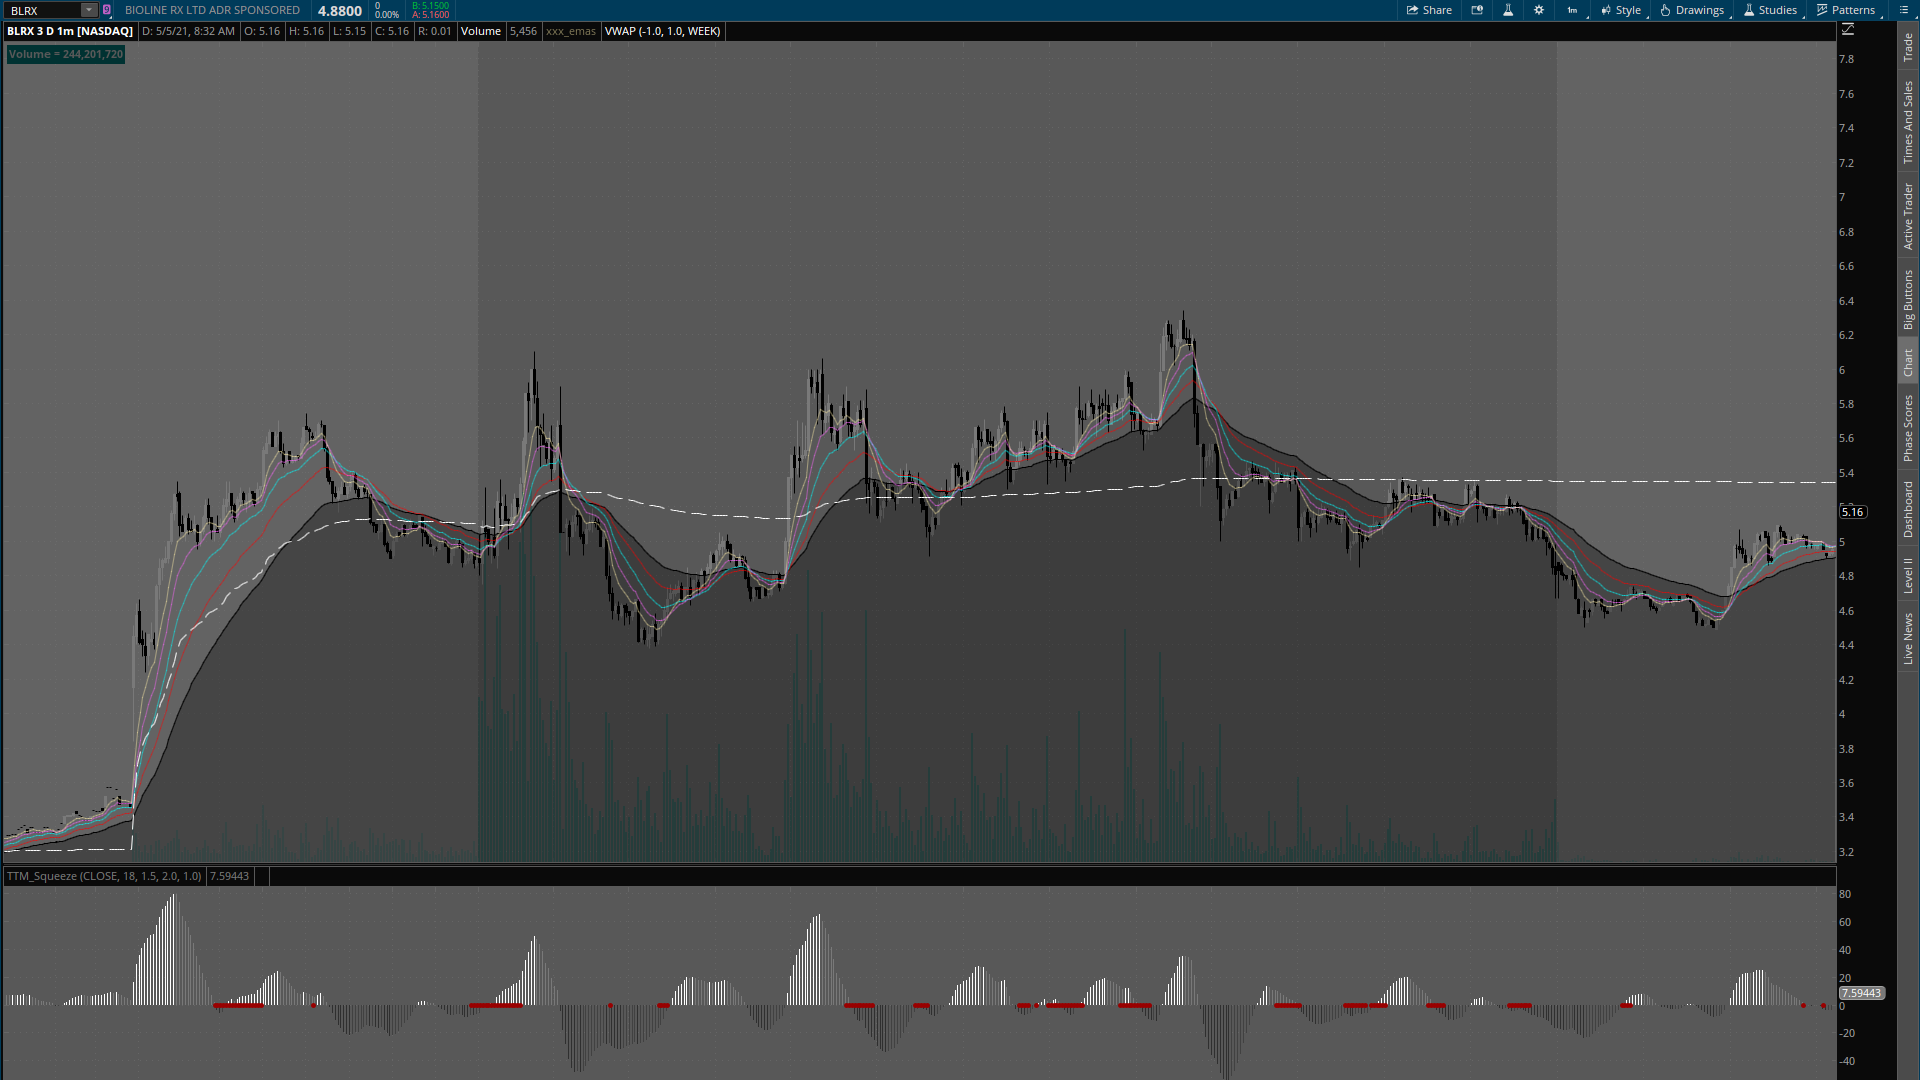Open chart settings gear icon

tap(1539, 10)
